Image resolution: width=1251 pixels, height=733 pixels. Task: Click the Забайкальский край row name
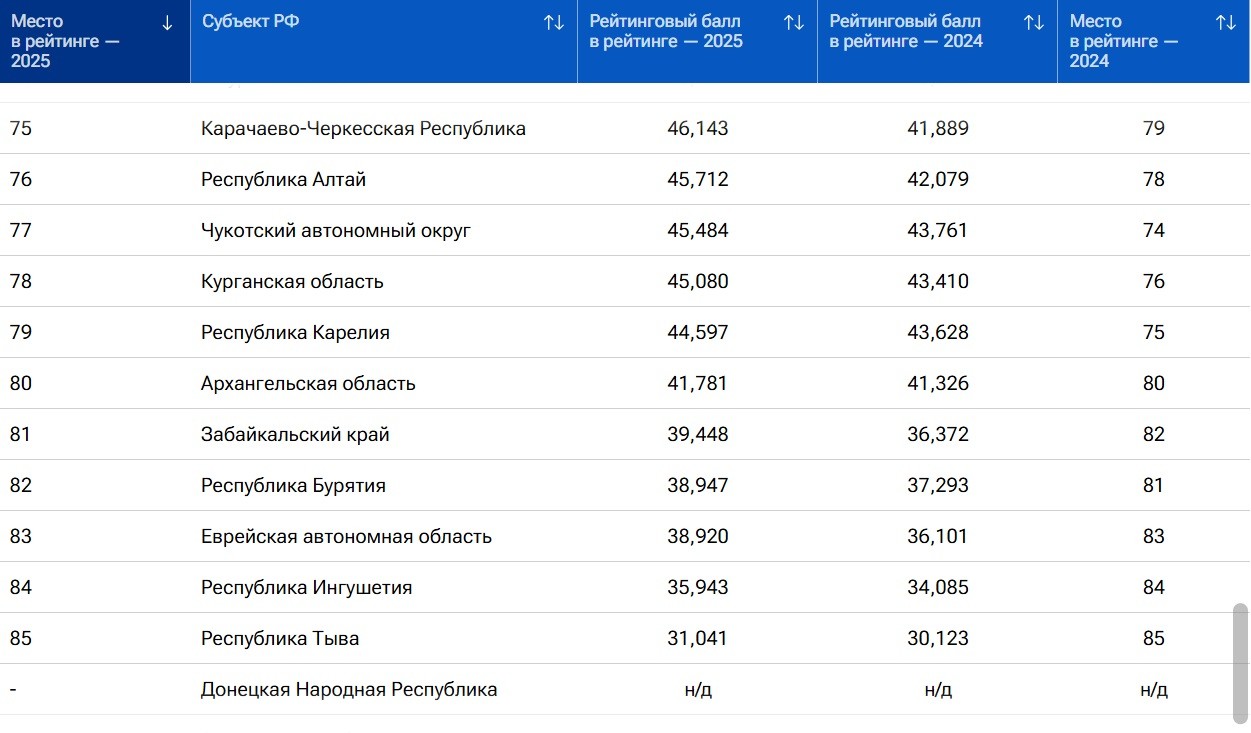tap(295, 435)
